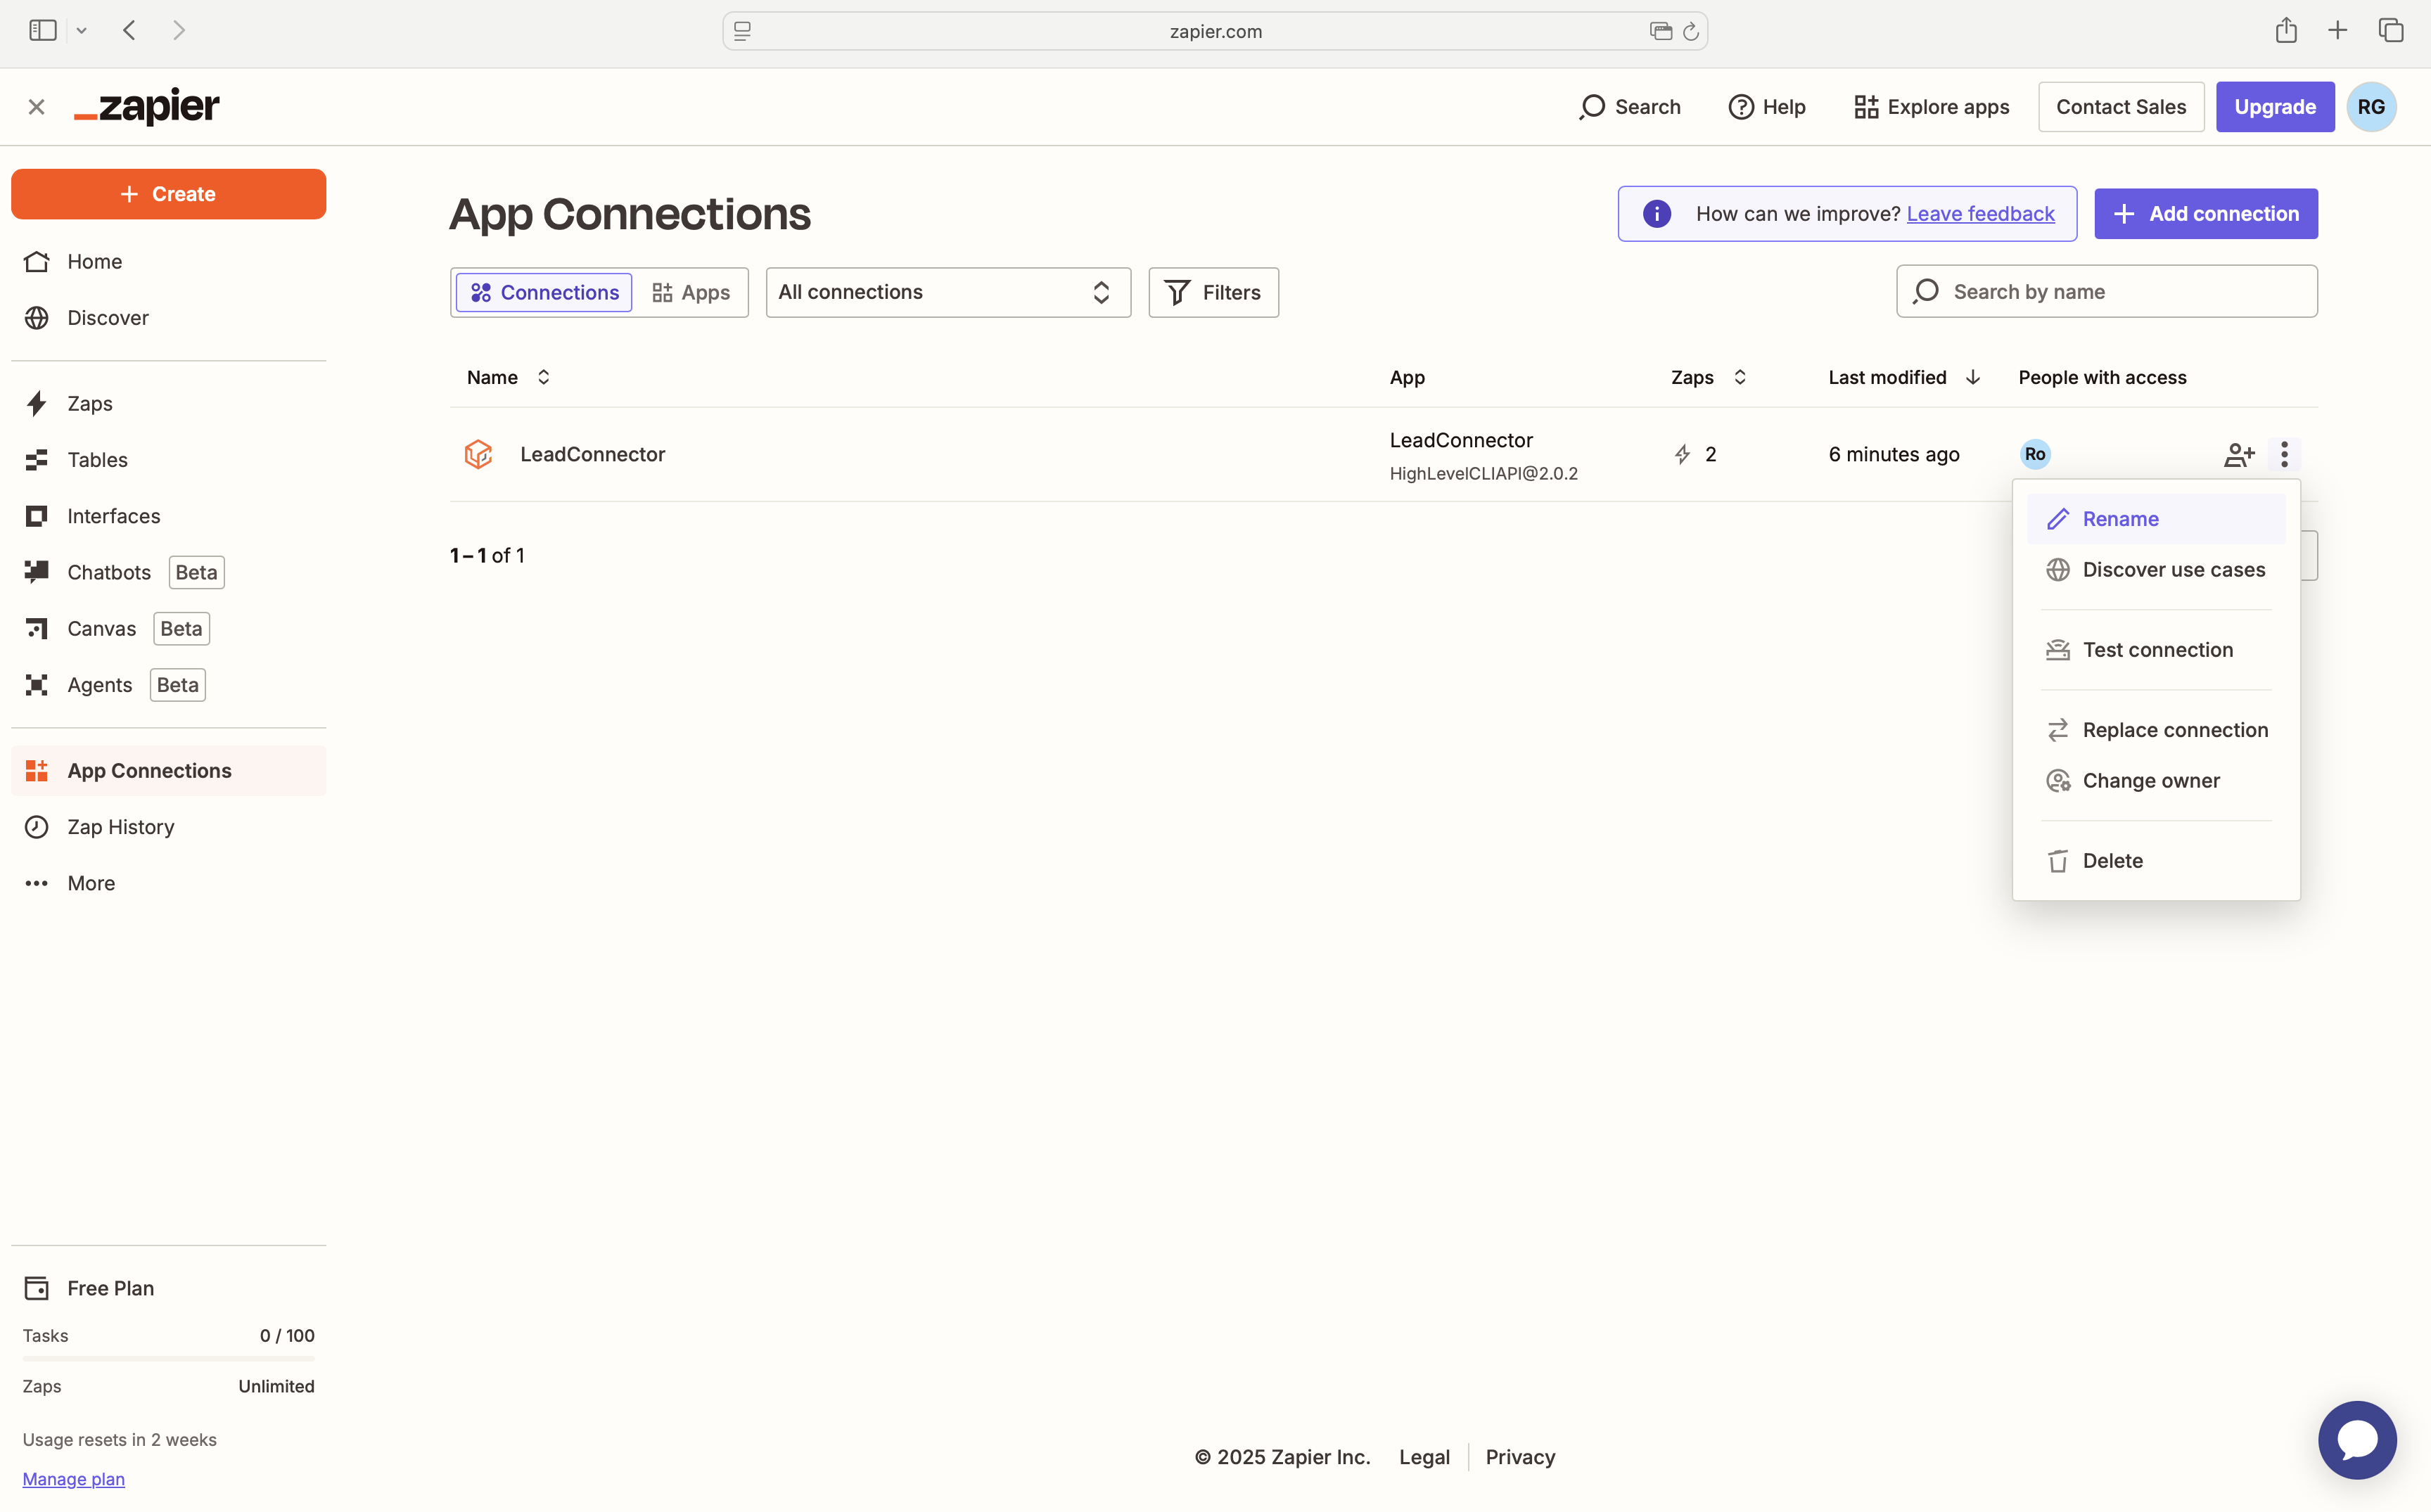Click the Add connection button
Image resolution: width=2431 pixels, height=1512 pixels.
pos(2205,214)
